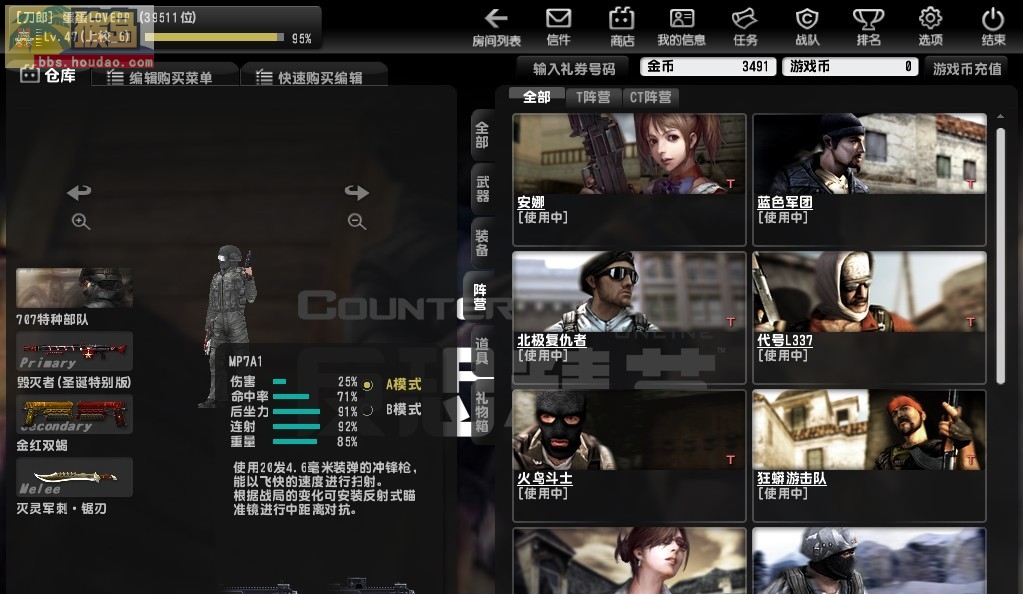Image resolution: width=1023 pixels, height=594 pixels.
Task: Select the vertical 武器 category tab
Action: pos(482,189)
